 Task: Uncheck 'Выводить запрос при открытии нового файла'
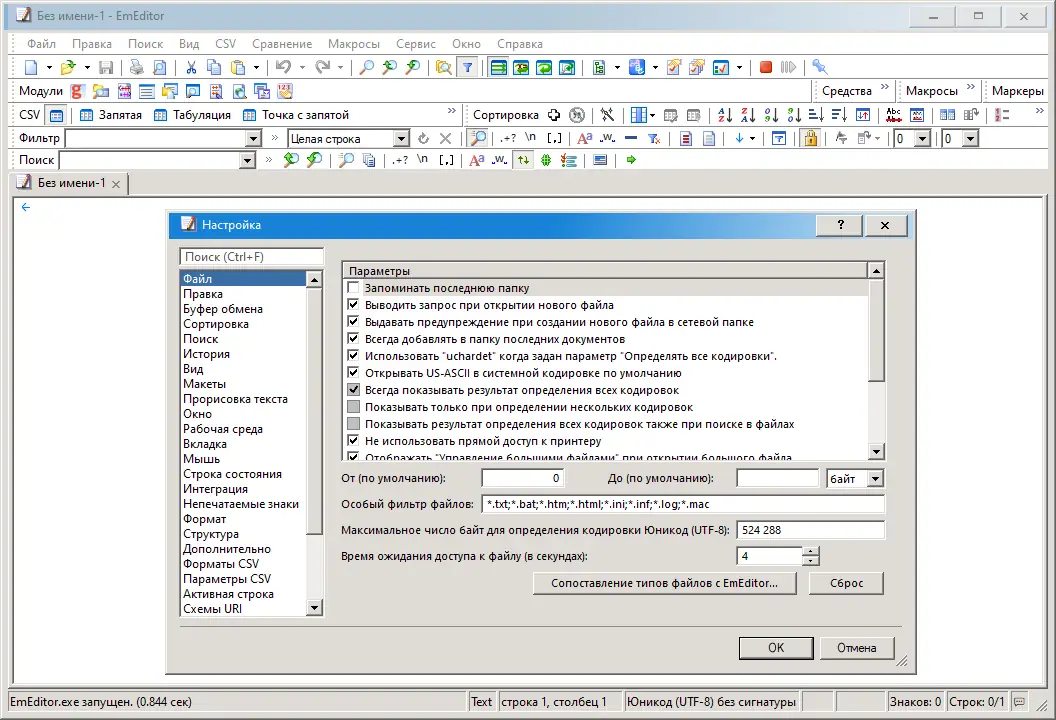click(353, 305)
